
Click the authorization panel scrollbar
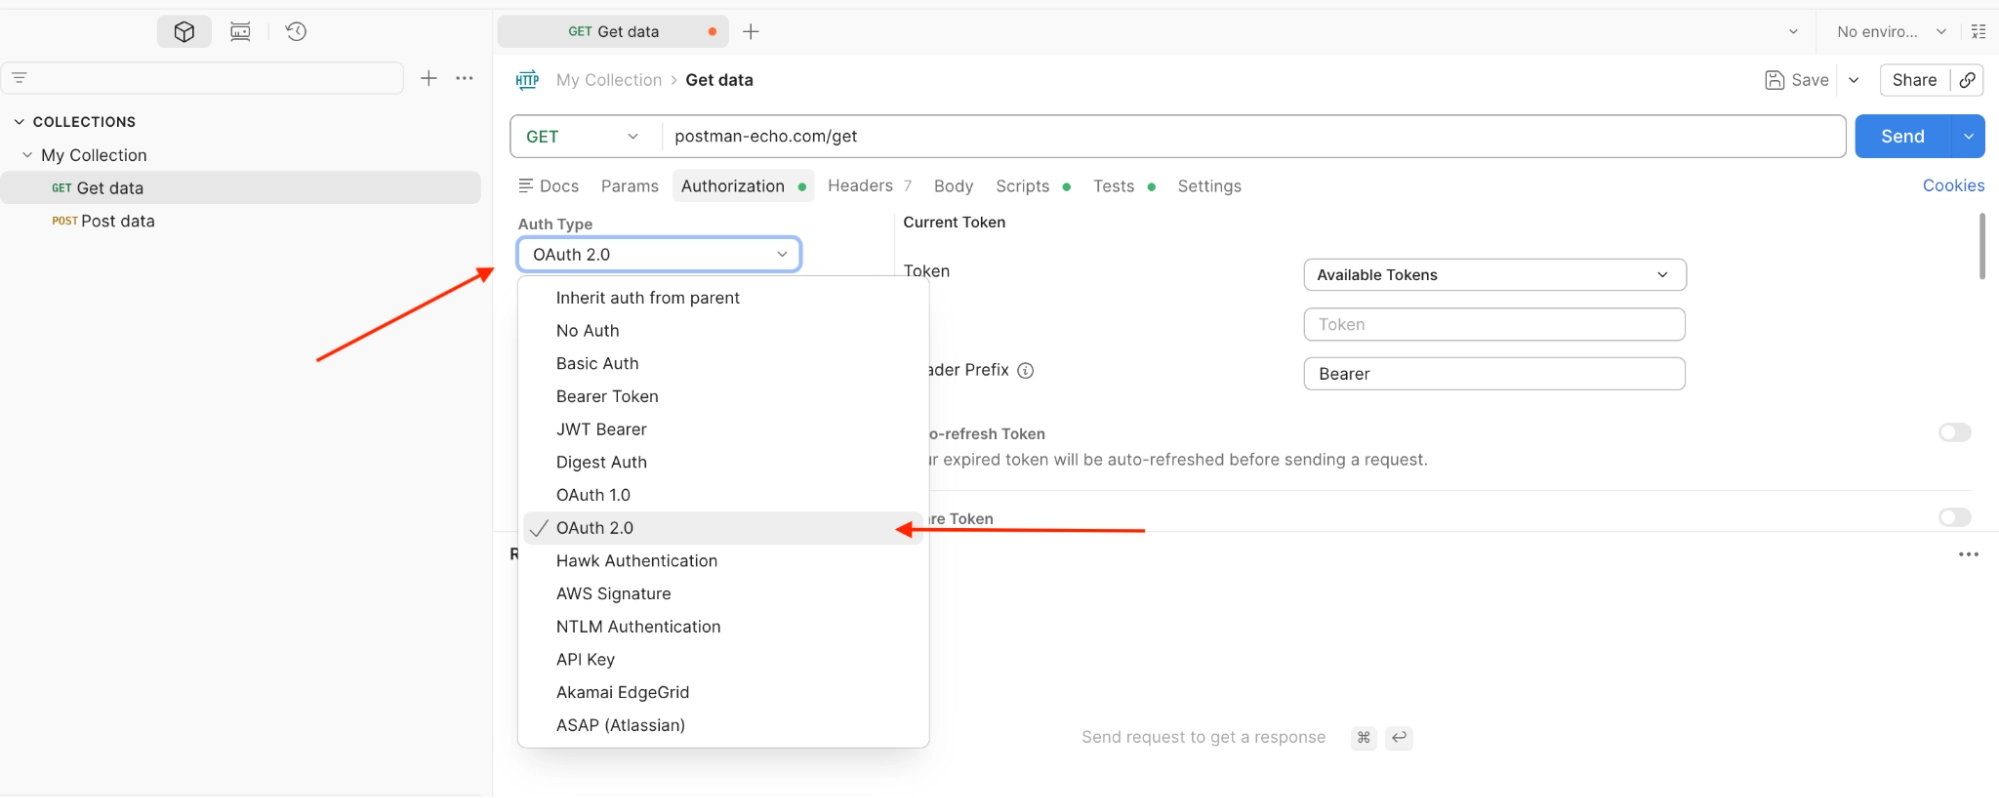click(1982, 246)
